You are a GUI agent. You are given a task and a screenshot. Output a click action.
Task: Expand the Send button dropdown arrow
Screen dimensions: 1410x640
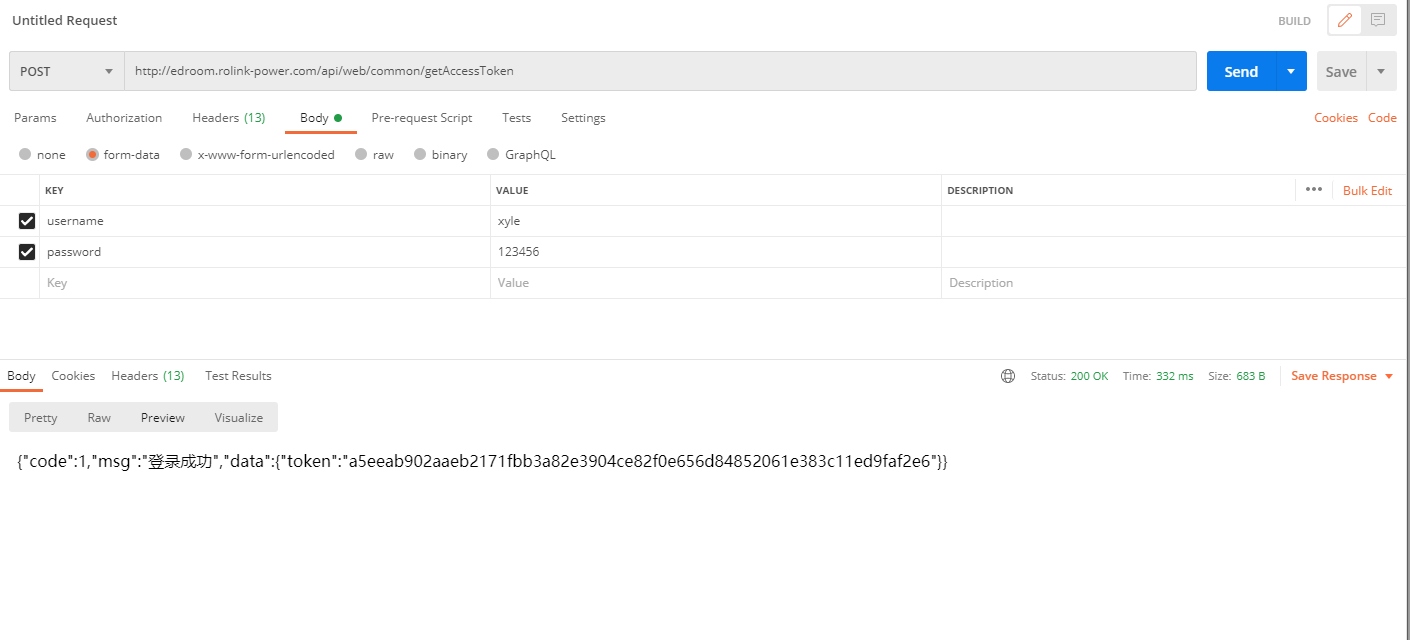point(1291,71)
